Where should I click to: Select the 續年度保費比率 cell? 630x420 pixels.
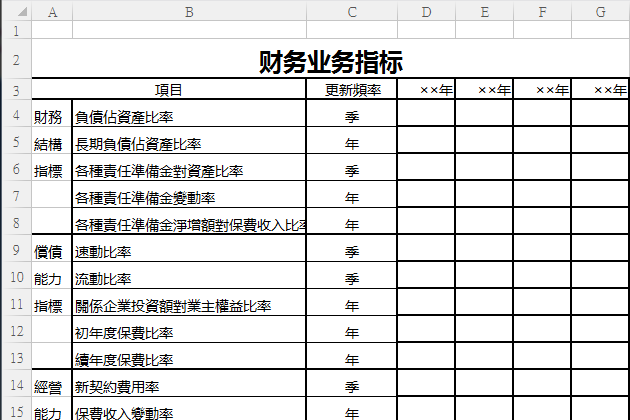189,359
